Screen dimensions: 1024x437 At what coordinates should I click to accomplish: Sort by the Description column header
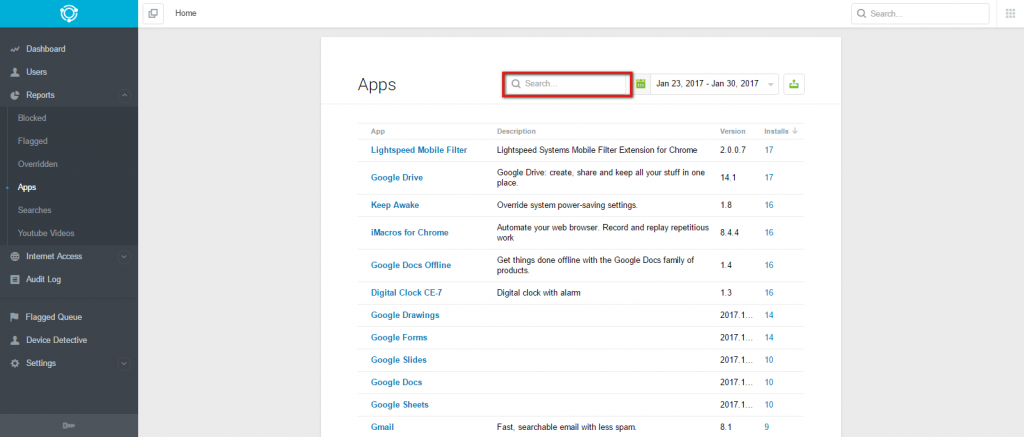click(516, 131)
